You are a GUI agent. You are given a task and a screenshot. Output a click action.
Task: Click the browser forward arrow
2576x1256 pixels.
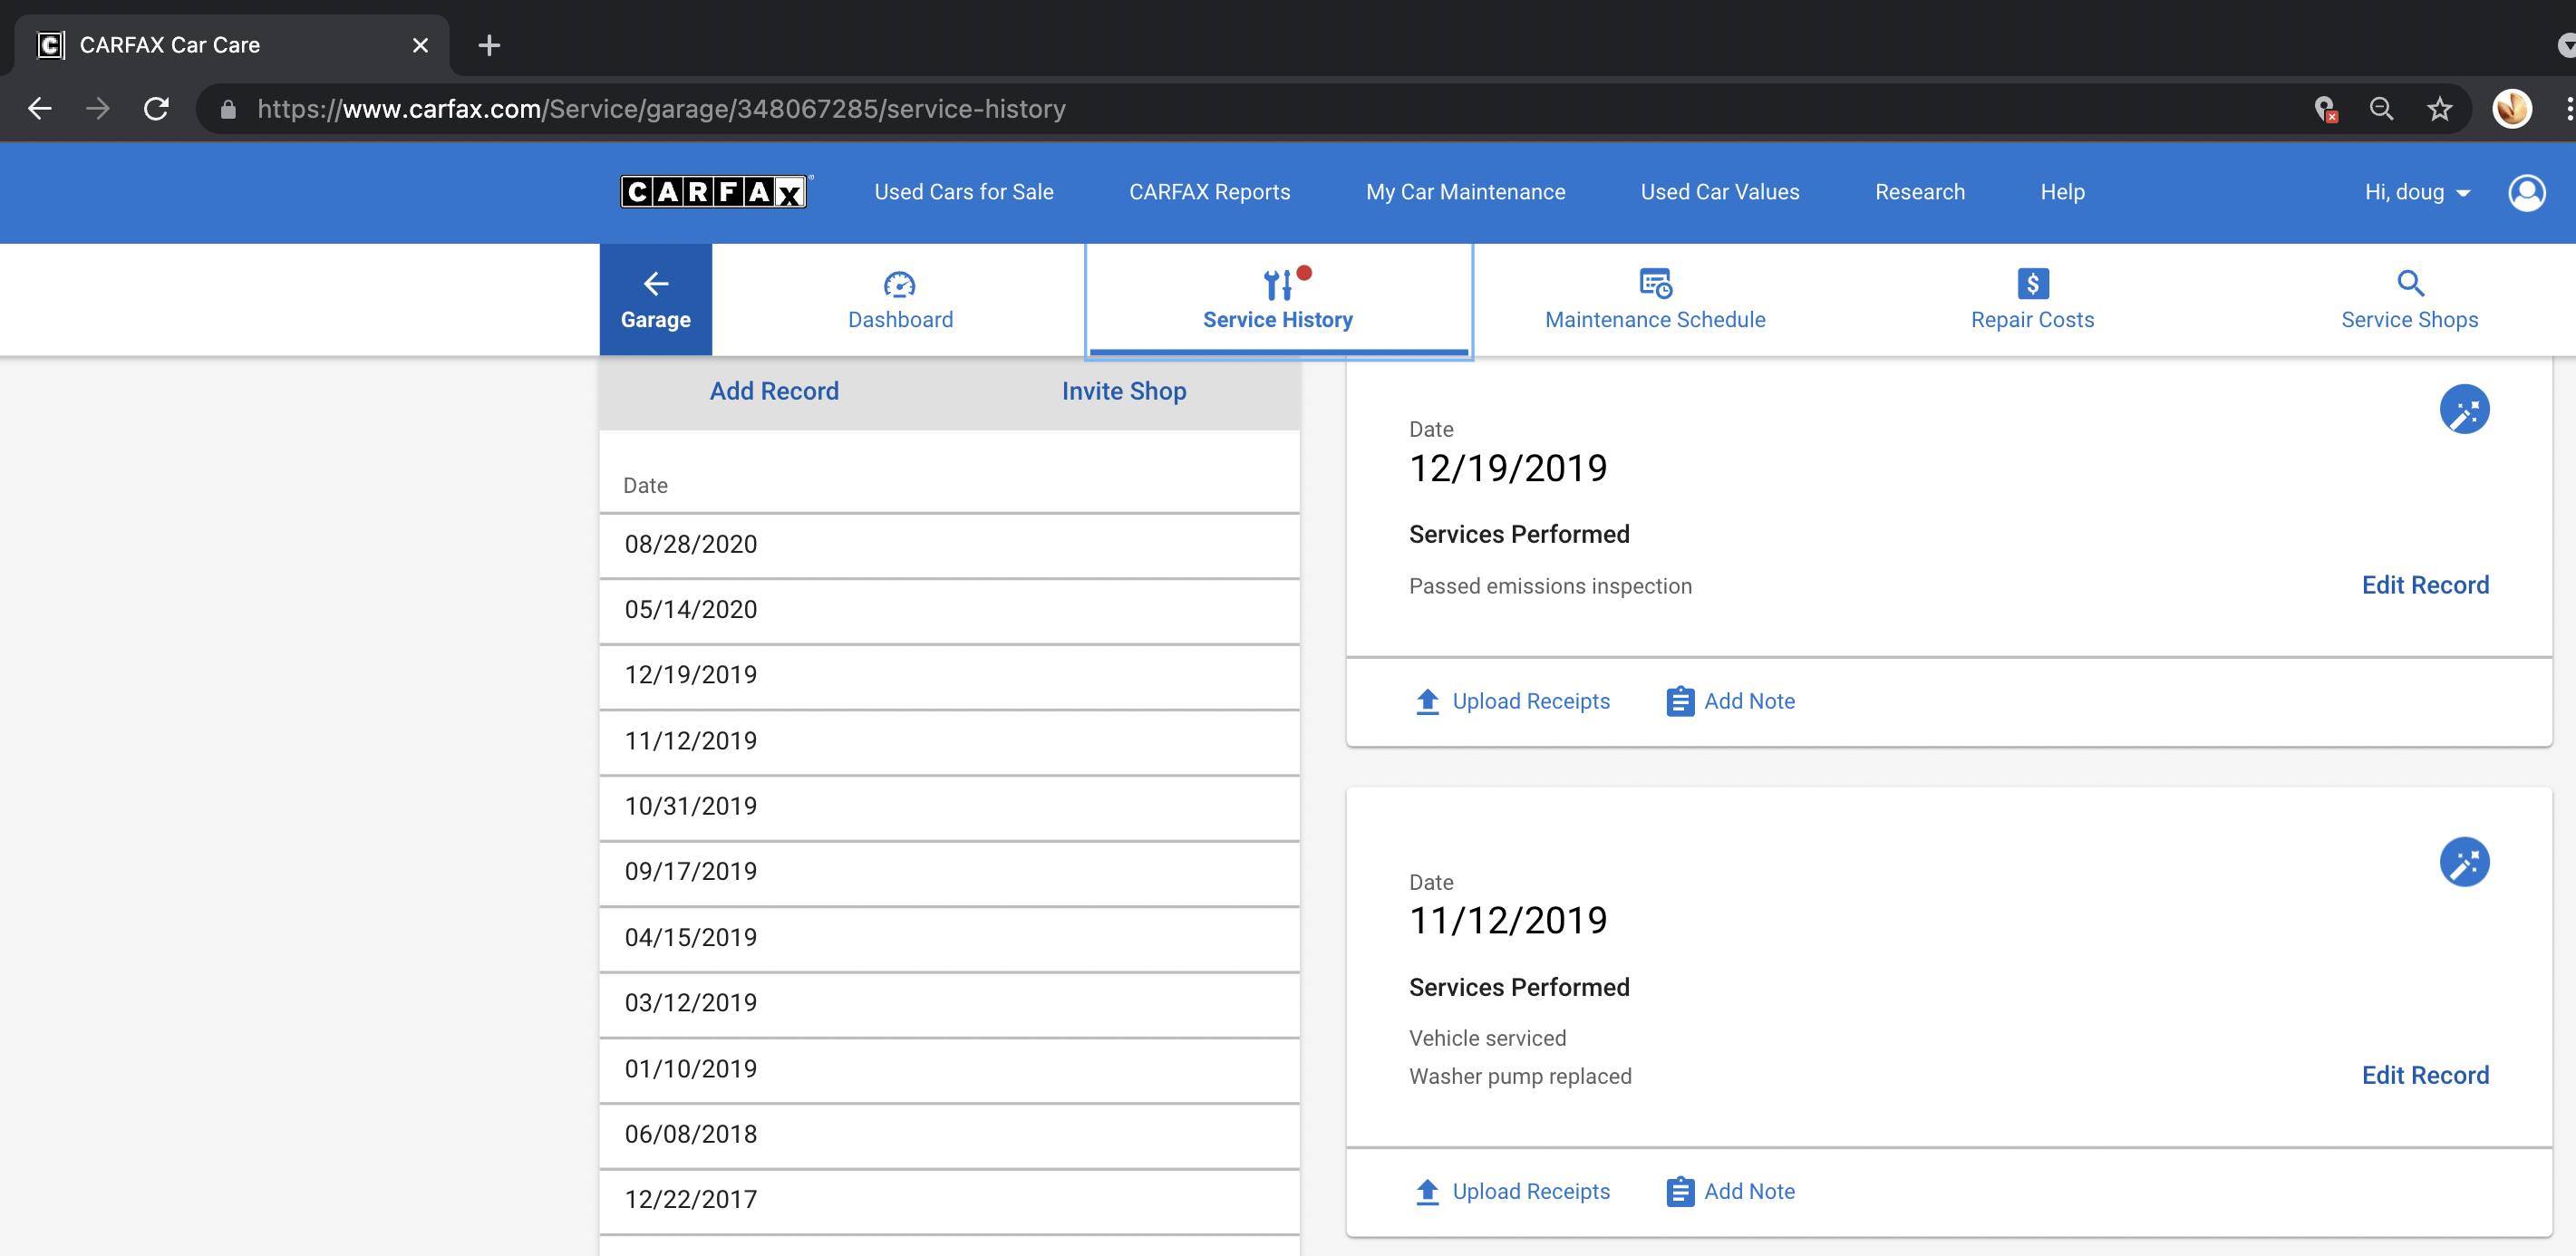98,108
